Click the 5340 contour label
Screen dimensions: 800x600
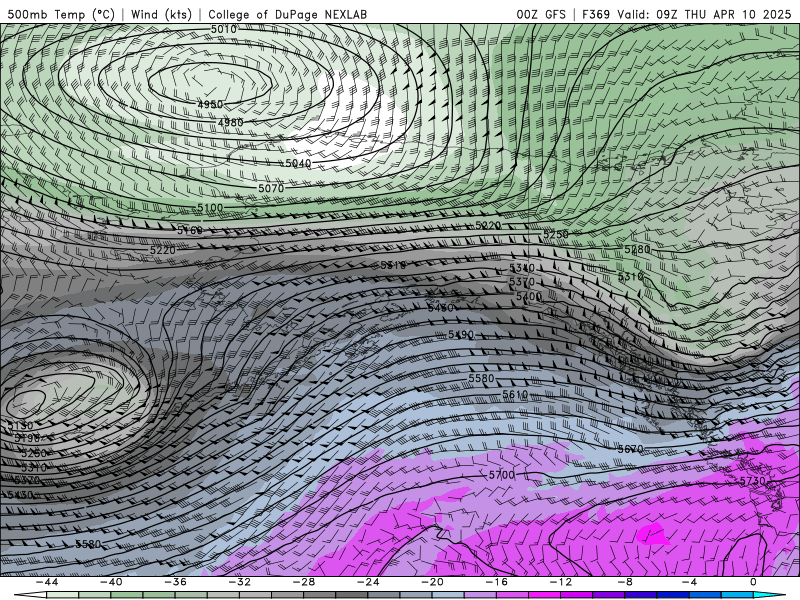click(522, 268)
